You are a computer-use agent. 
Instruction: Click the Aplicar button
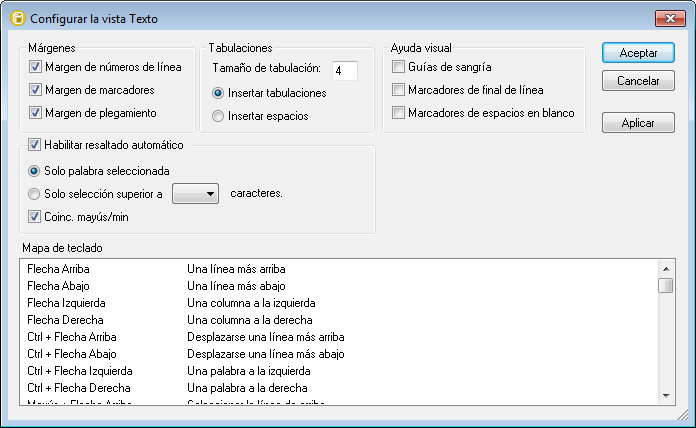tap(638, 123)
